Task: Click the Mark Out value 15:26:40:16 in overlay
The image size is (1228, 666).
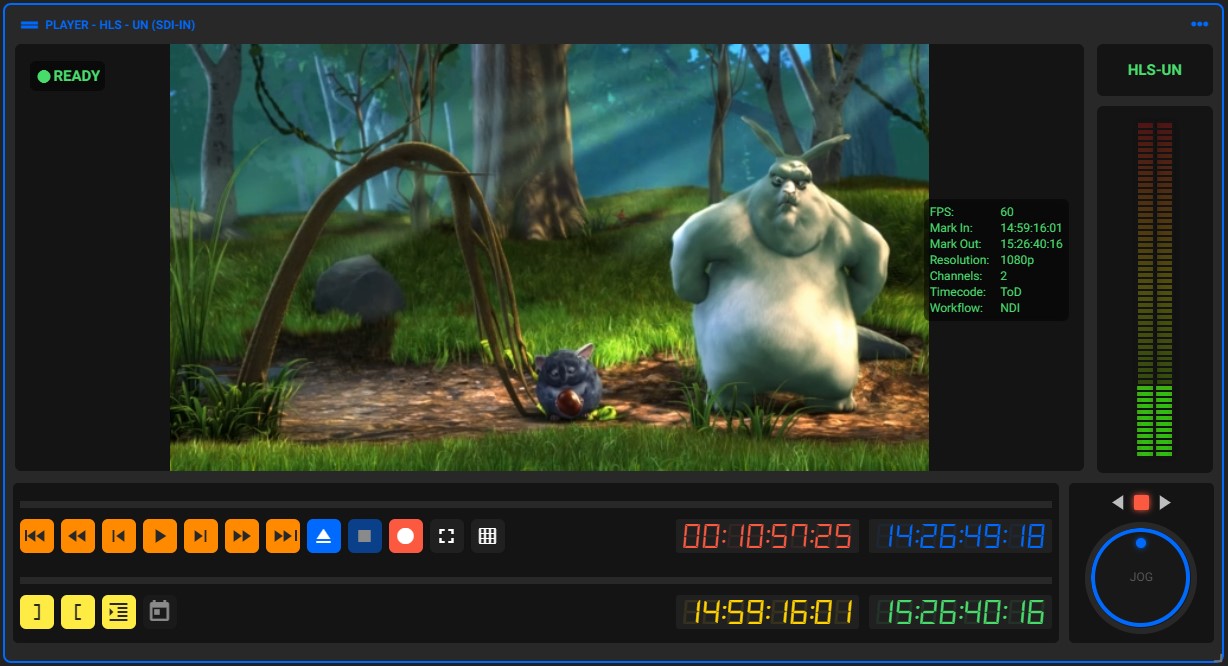Action: pos(1031,244)
